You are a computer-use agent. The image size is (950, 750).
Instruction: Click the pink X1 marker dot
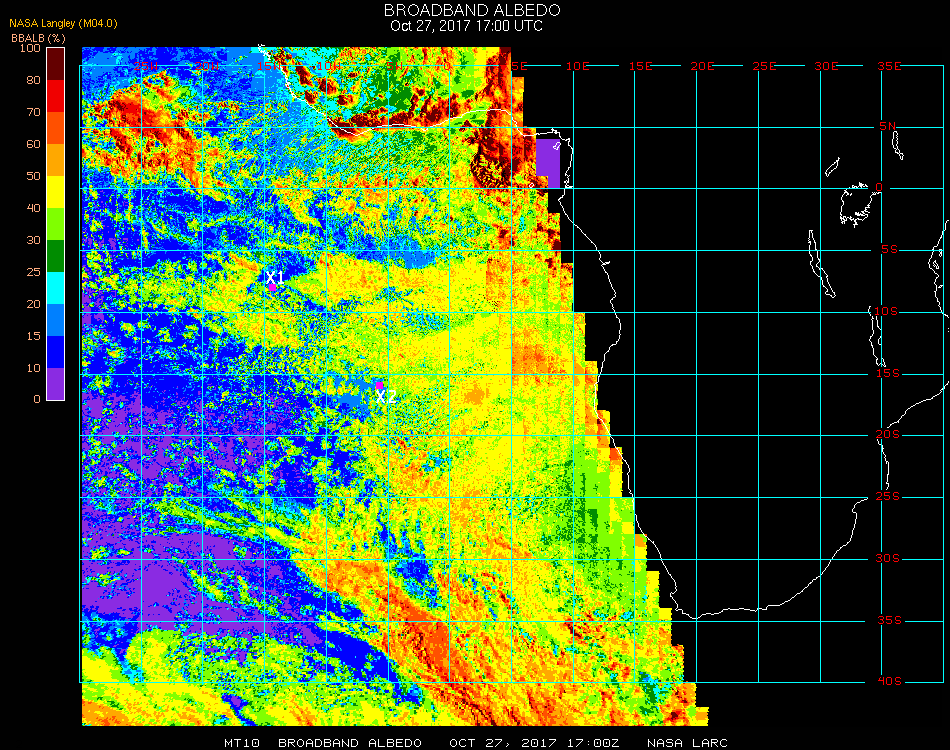[x=273, y=287]
